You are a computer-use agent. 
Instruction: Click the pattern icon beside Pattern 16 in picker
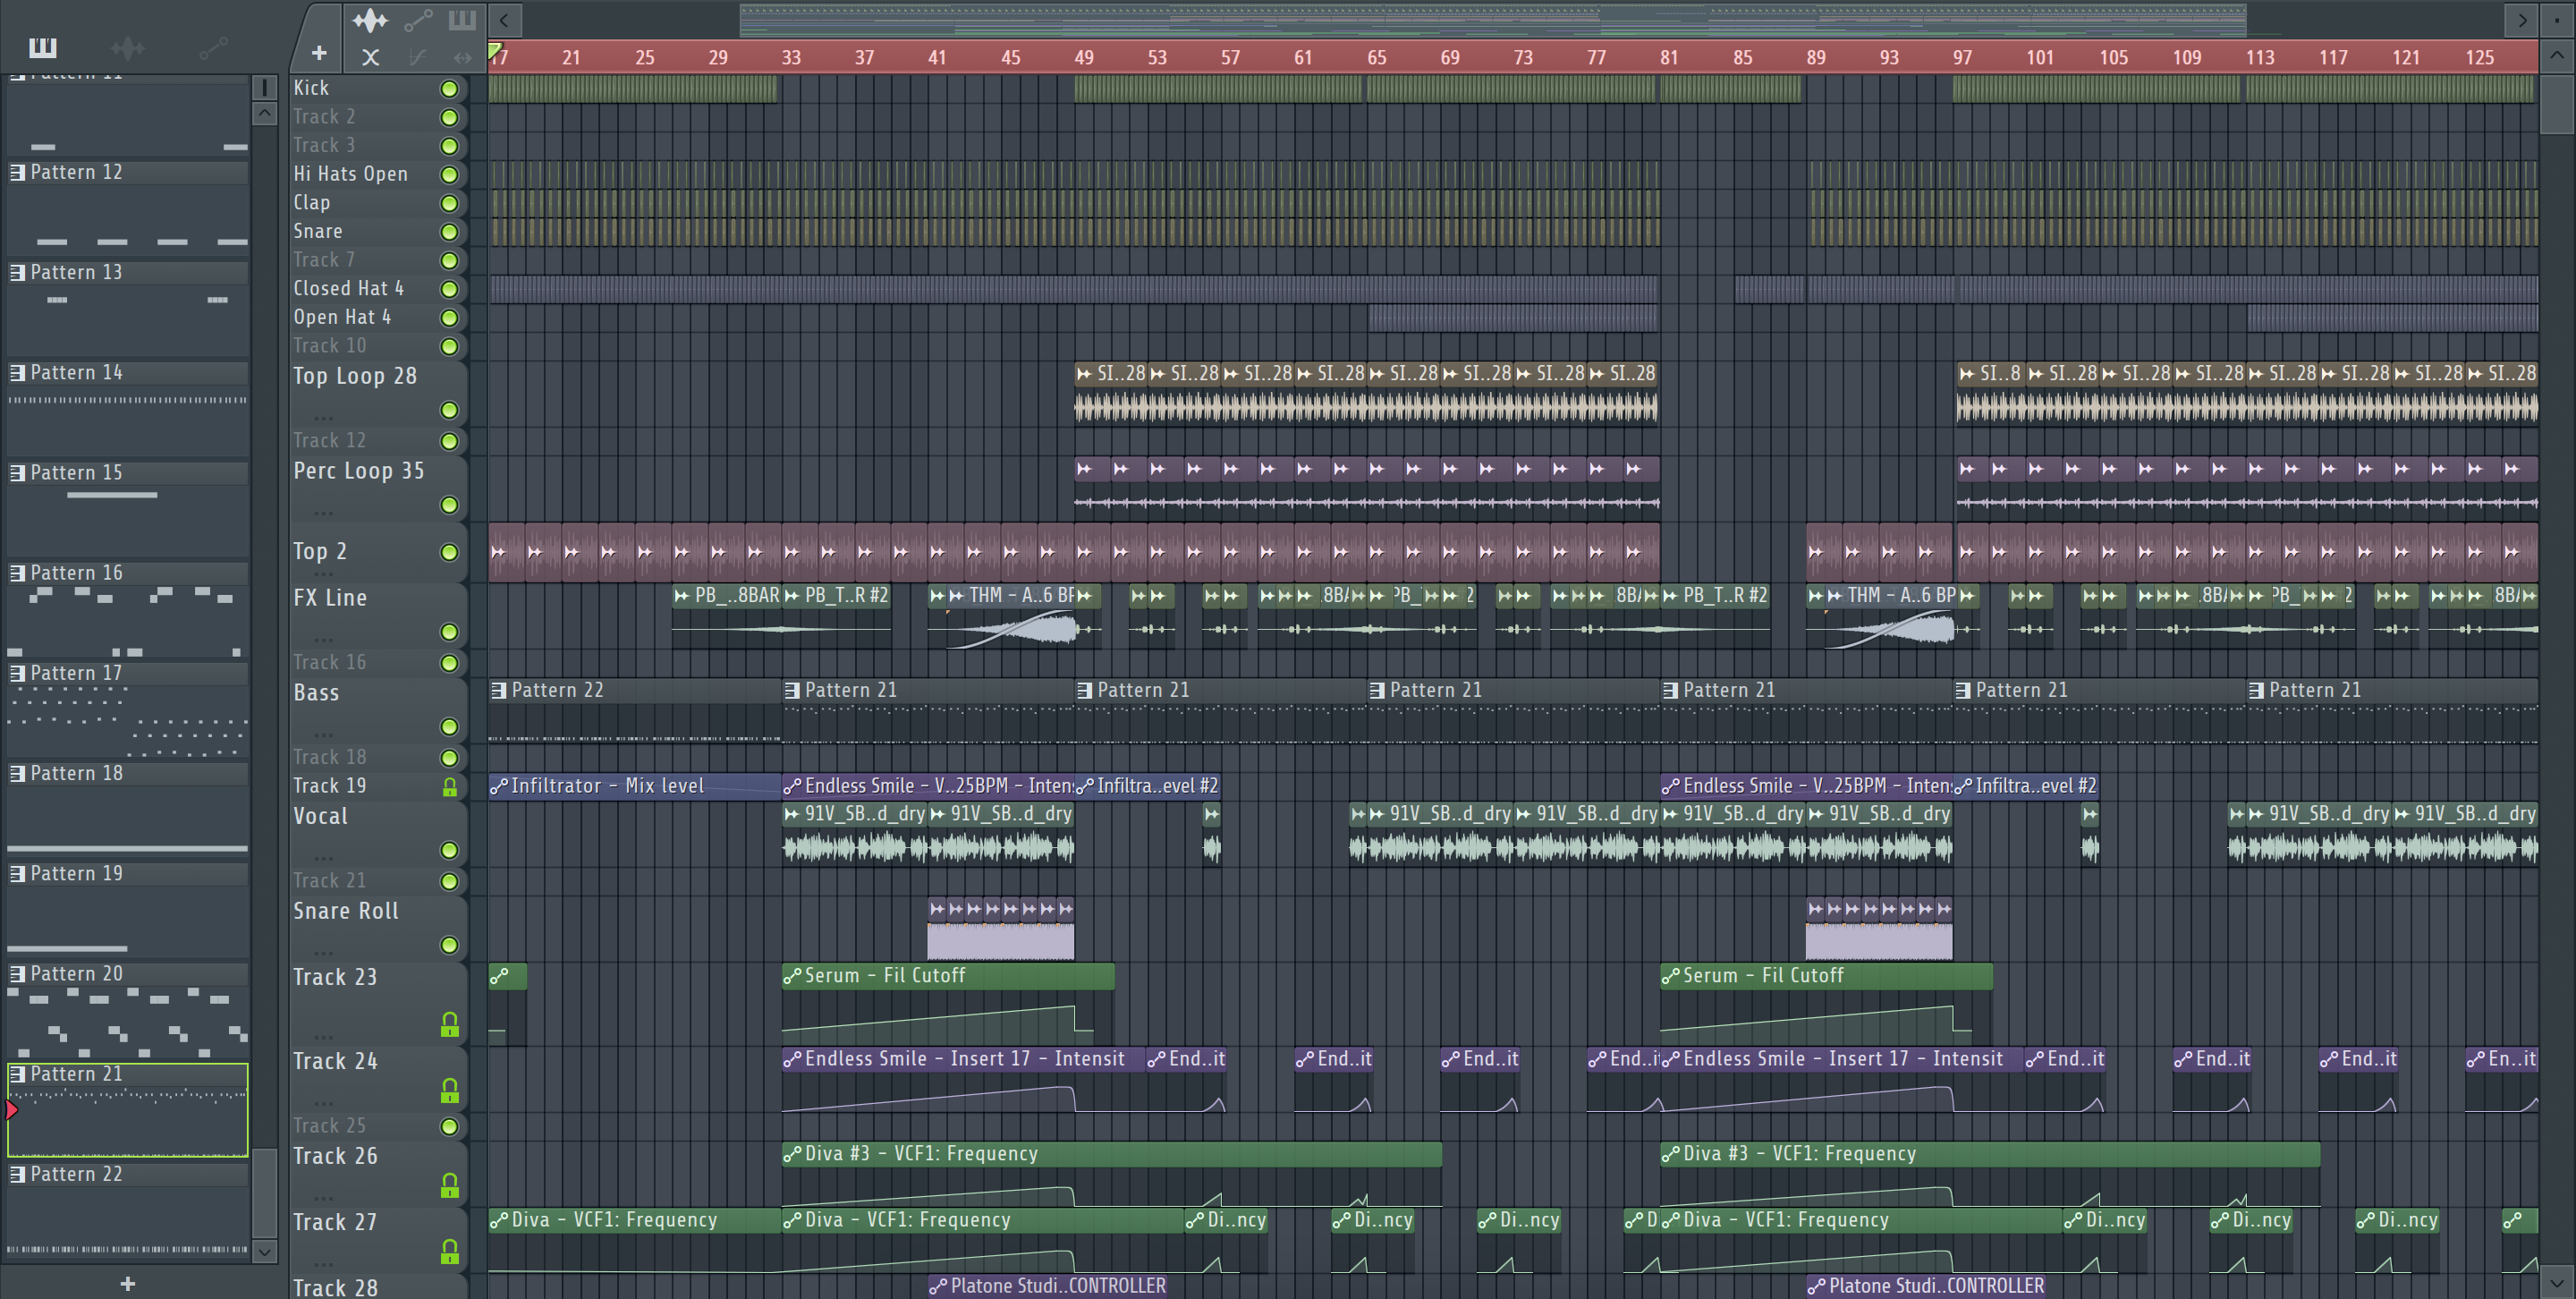pos(17,573)
